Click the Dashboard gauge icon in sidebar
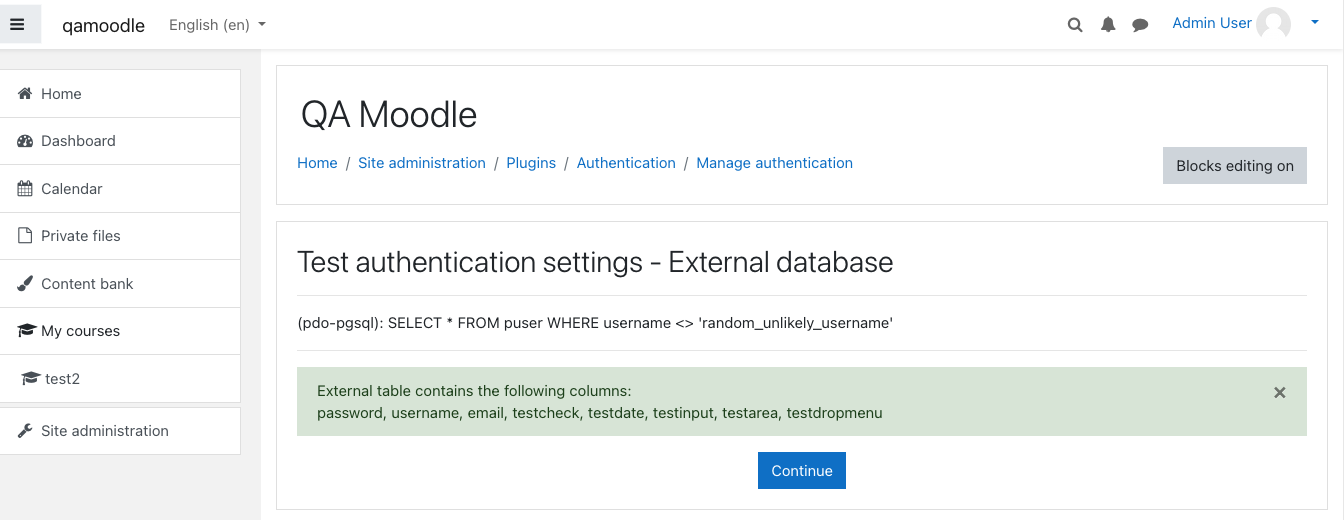This screenshot has height=520, width=1344. click(25, 141)
